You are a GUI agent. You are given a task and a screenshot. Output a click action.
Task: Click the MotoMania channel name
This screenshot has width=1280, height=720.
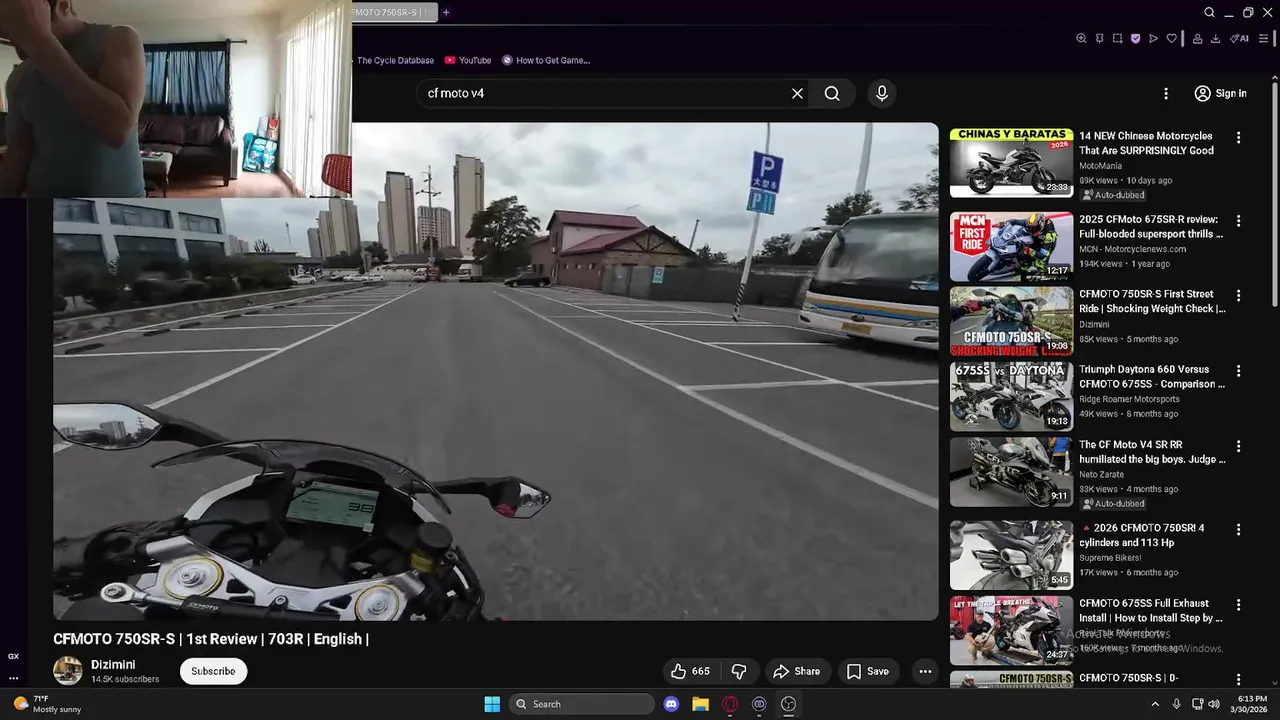(x=1100, y=166)
